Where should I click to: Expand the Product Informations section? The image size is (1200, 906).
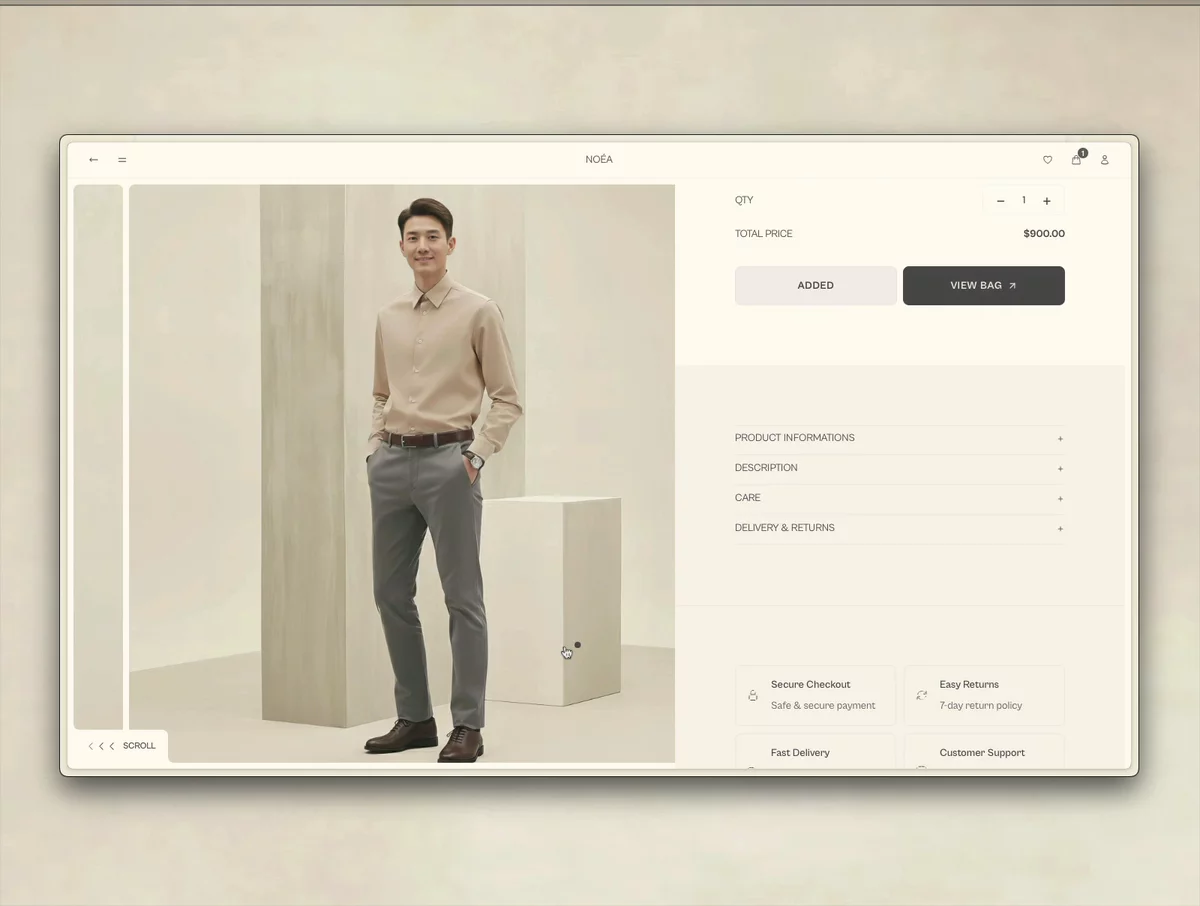899,438
